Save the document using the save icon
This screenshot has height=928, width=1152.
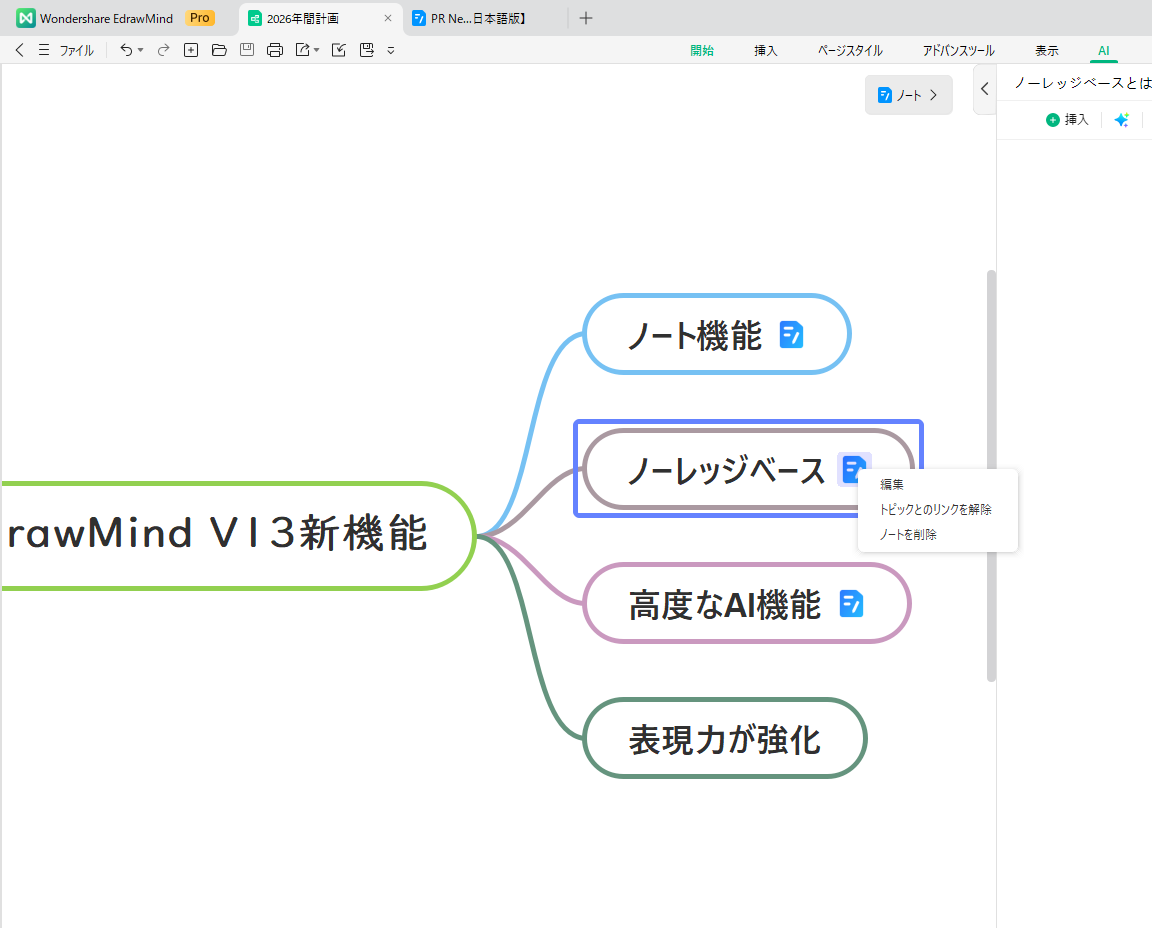pos(247,50)
